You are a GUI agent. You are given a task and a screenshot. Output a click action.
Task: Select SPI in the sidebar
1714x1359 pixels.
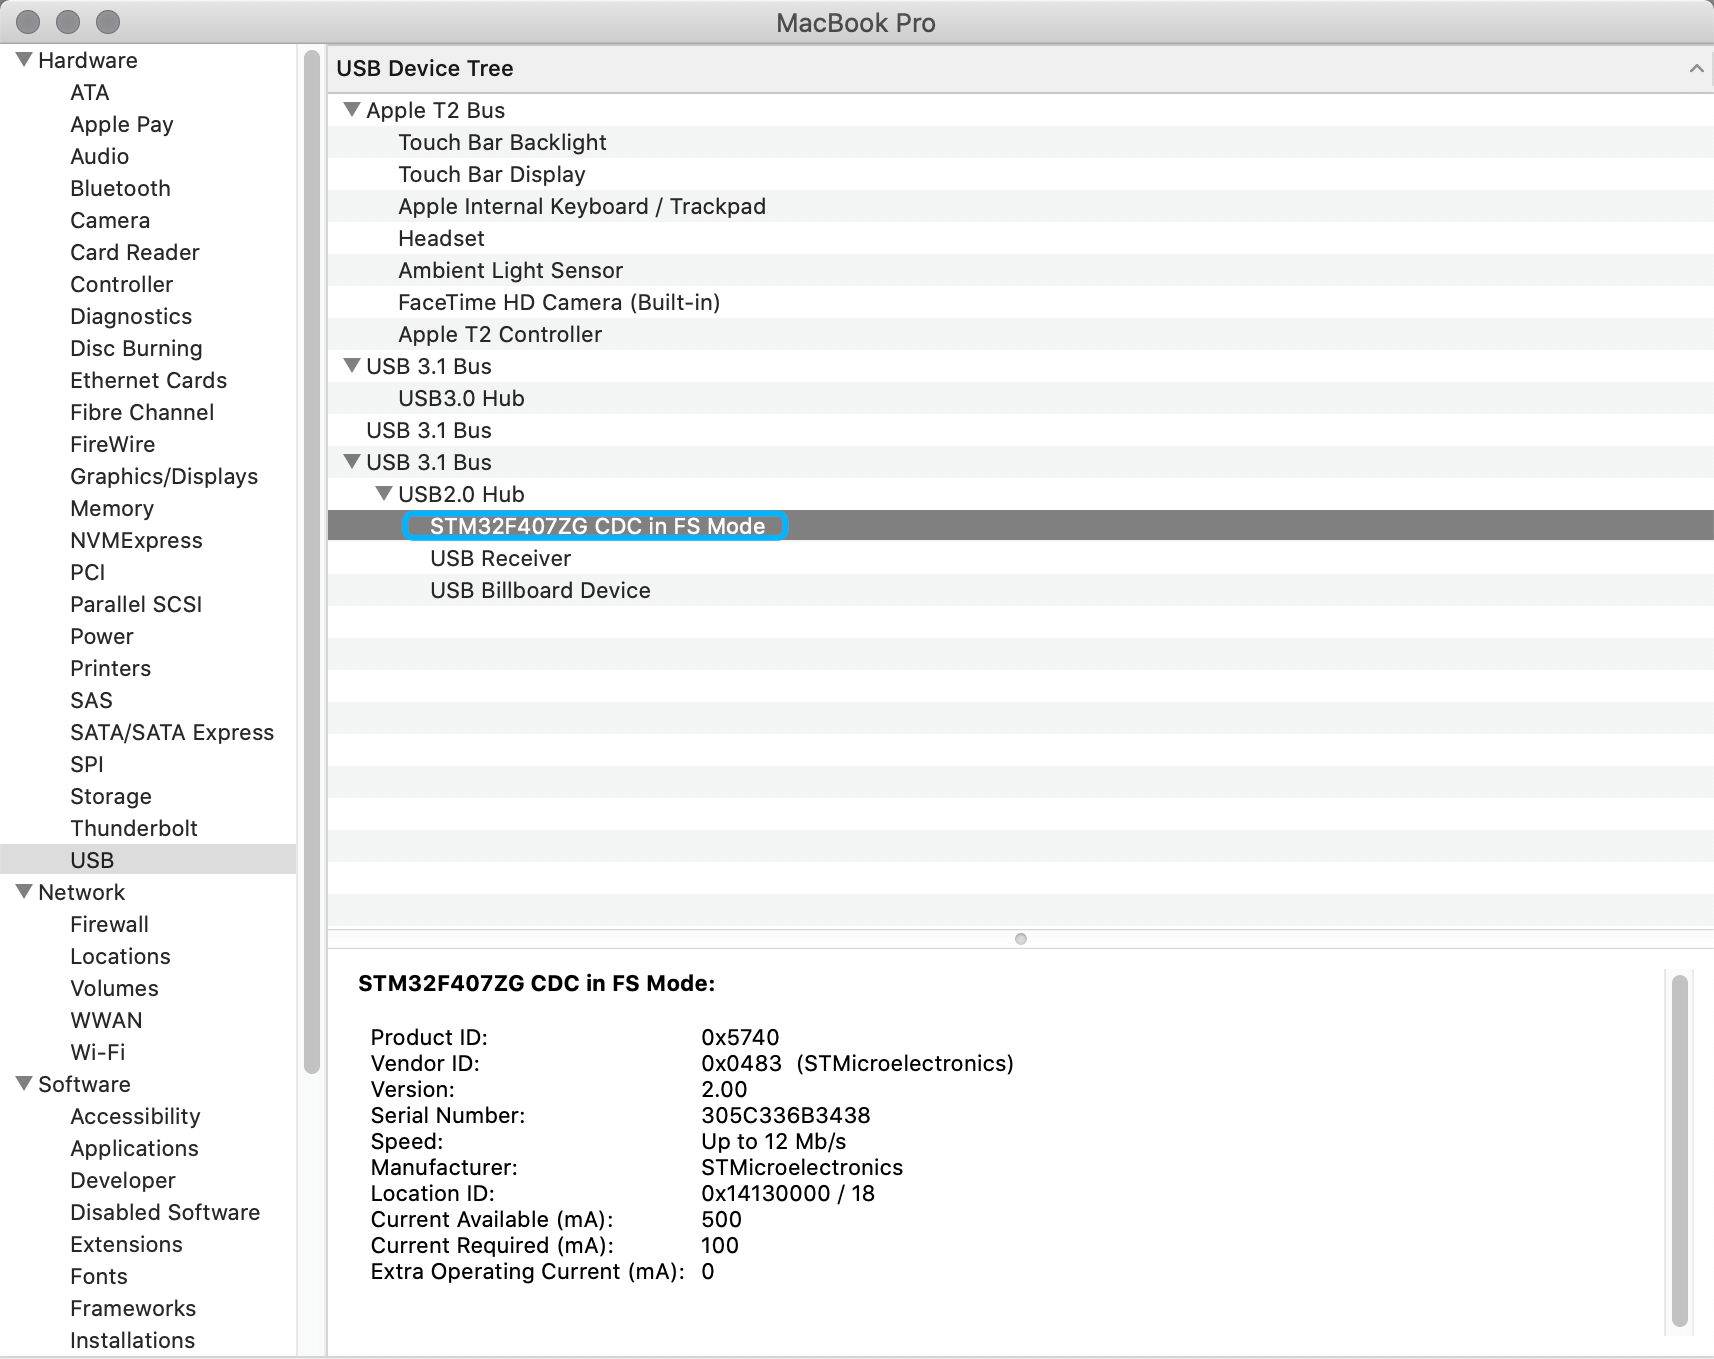pos(87,764)
